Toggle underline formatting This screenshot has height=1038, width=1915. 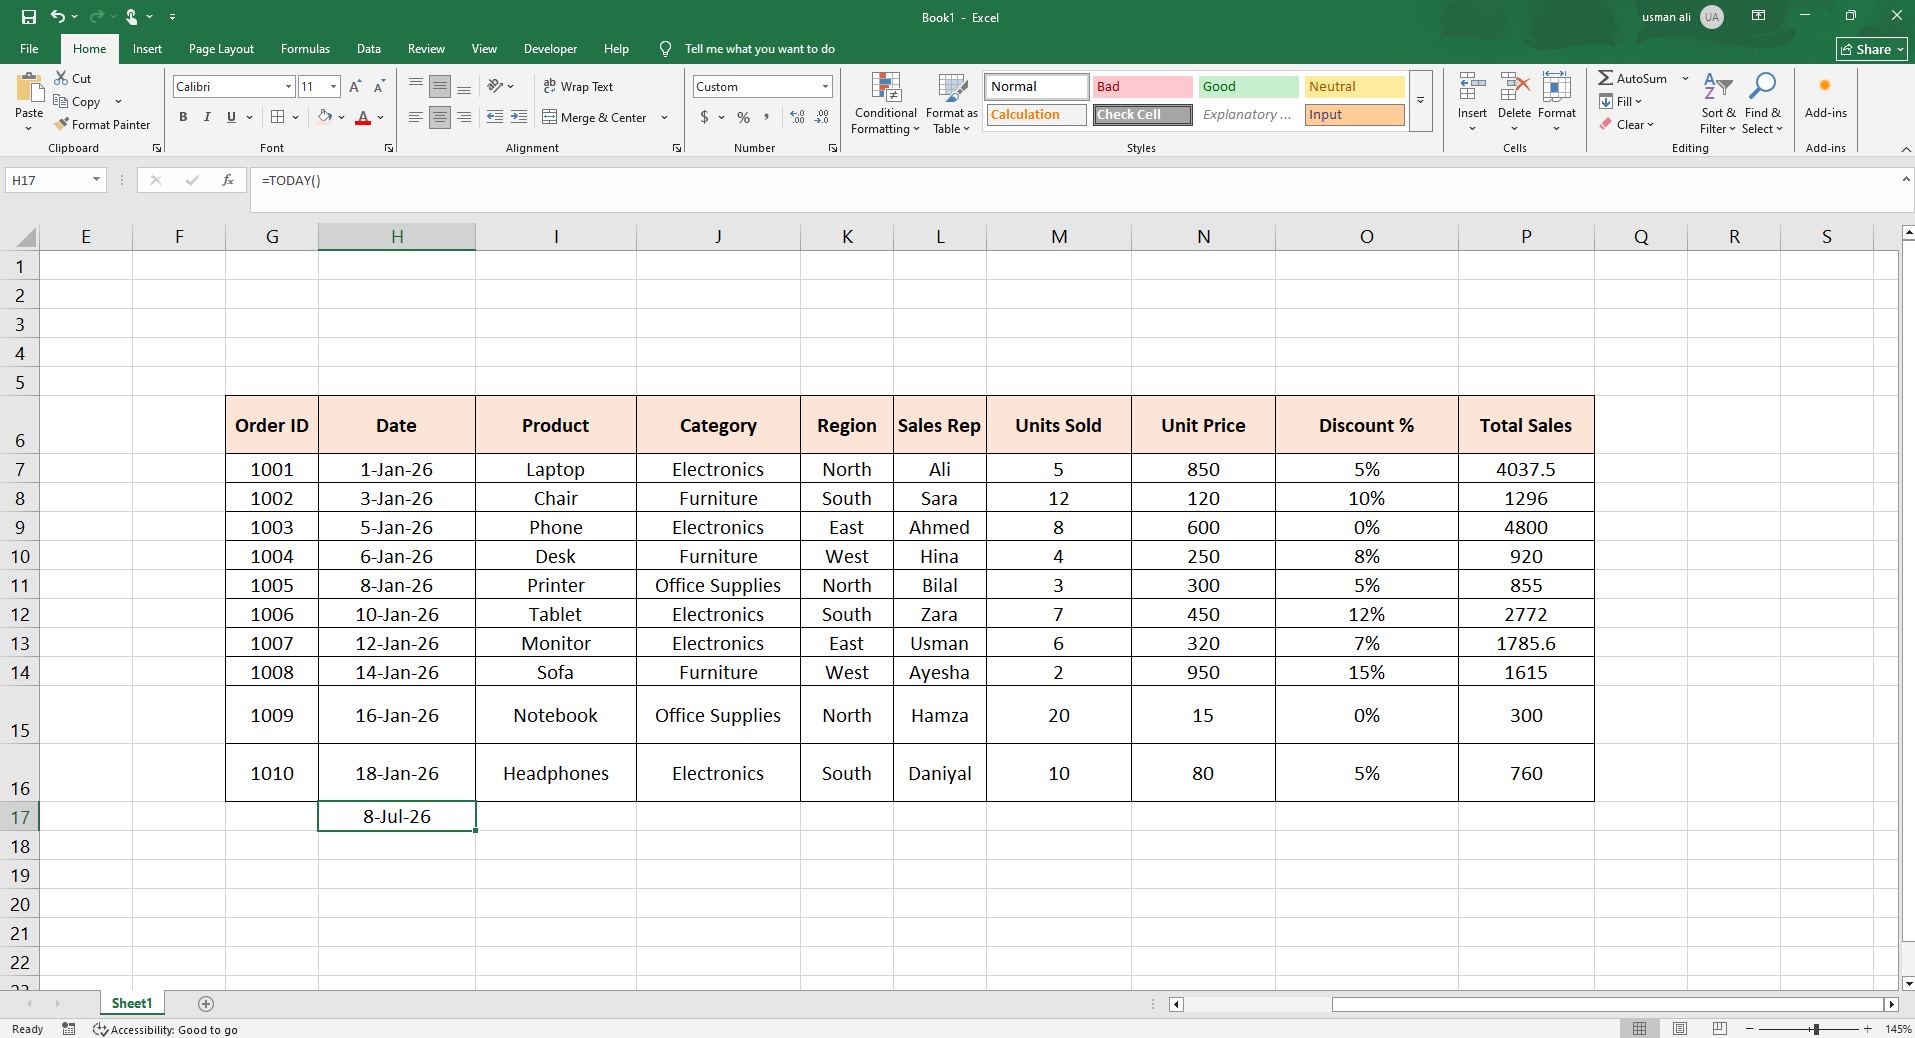[x=231, y=117]
